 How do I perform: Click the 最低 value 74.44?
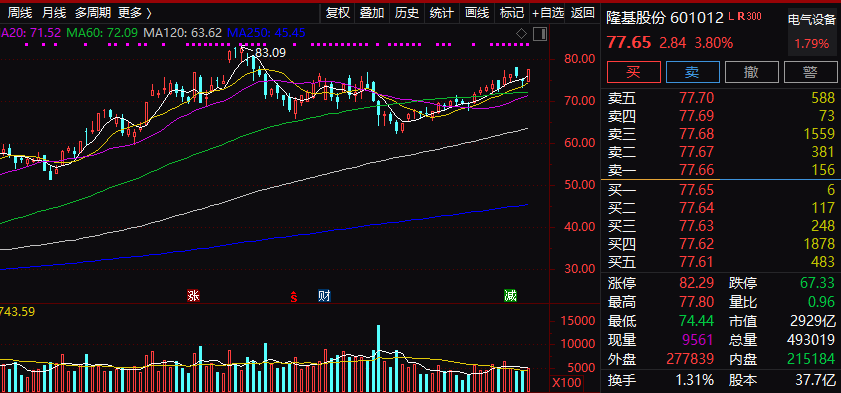(x=697, y=321)
